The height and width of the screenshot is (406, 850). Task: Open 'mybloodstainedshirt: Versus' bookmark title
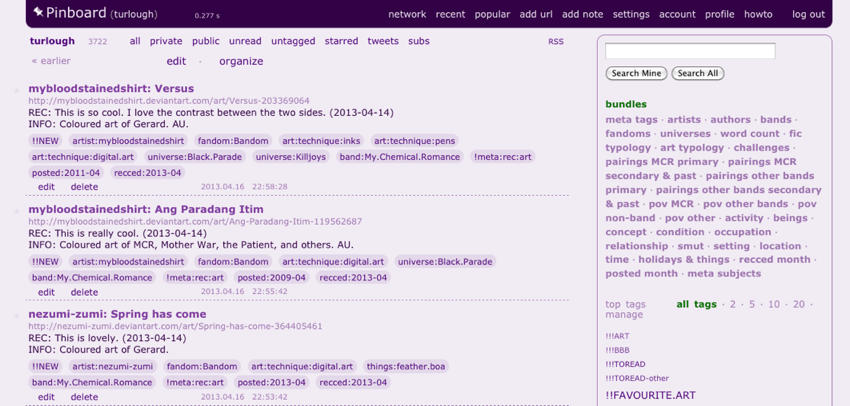click(111, 88)
